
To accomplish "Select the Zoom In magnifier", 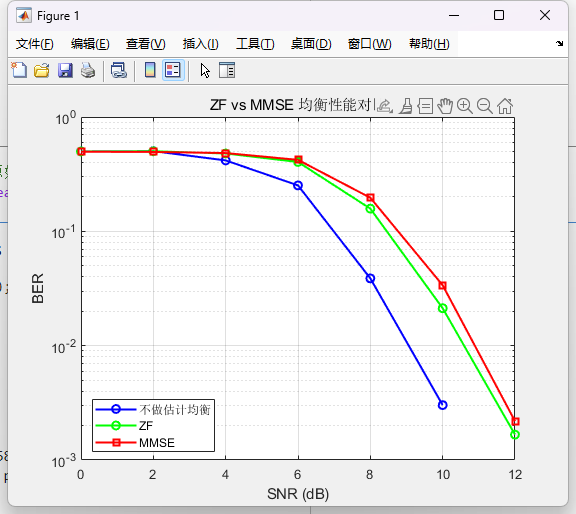I will coord(465,106).
